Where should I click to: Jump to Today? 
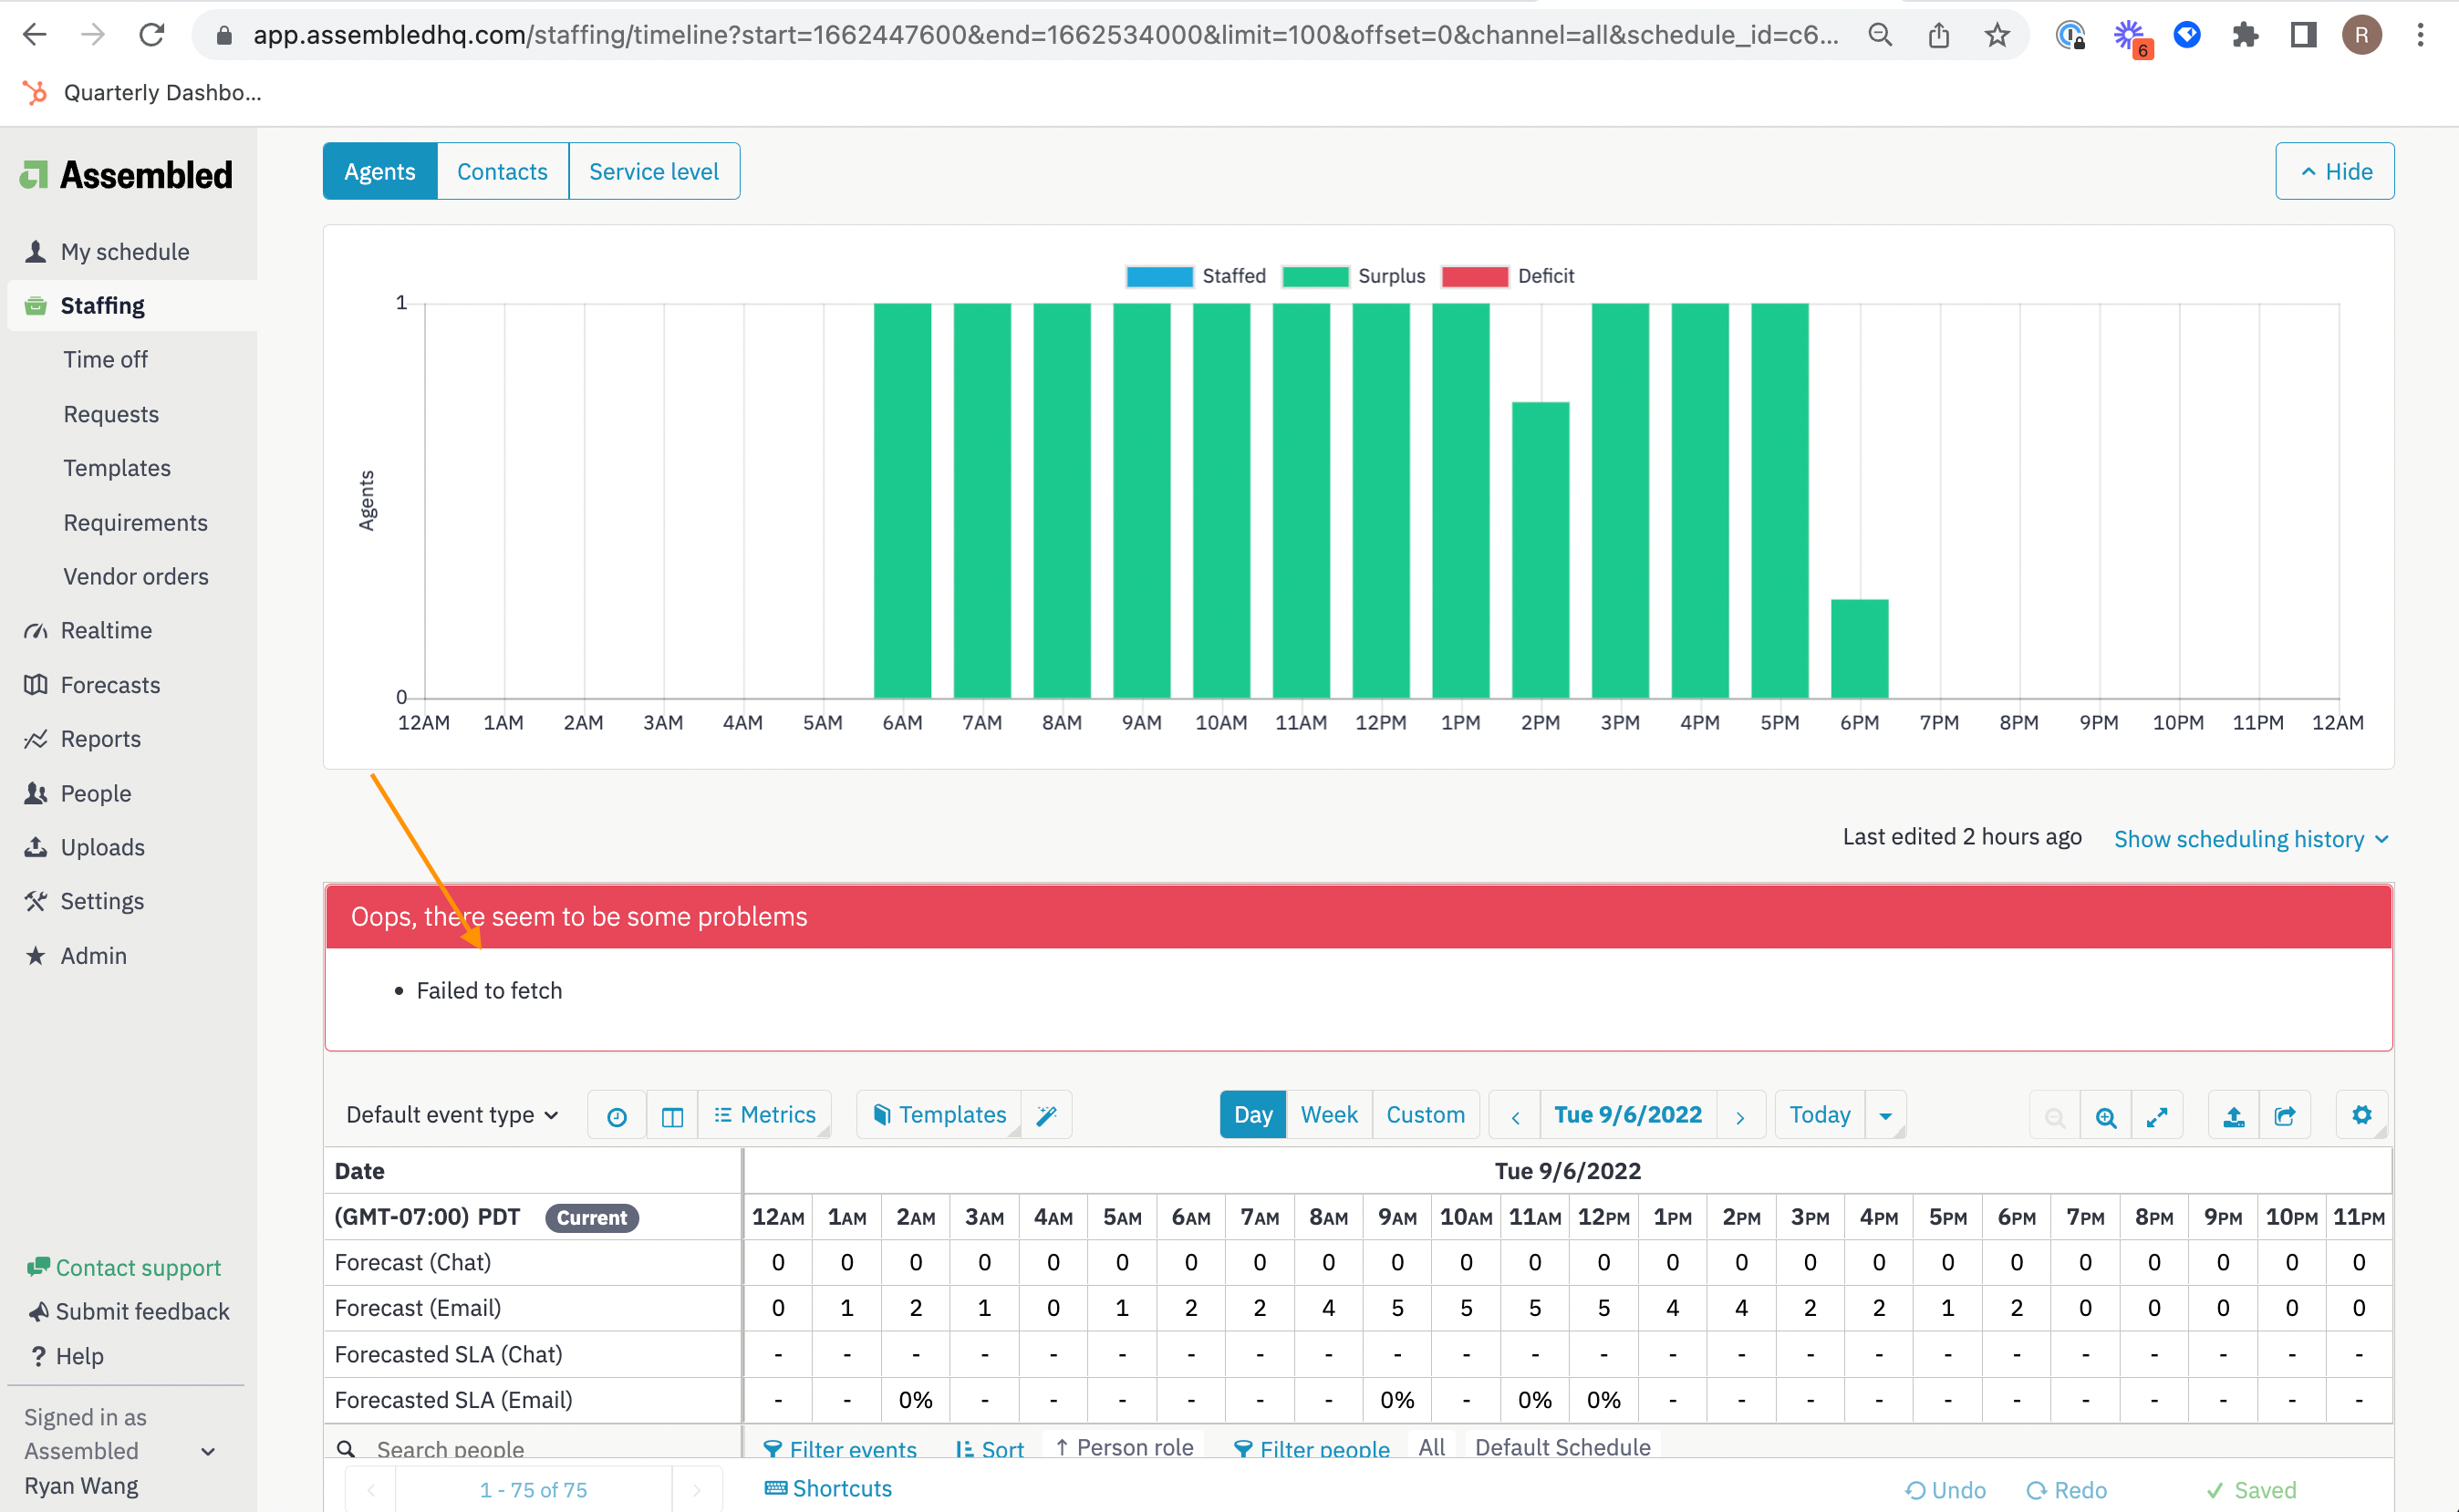[1819, 1114]
